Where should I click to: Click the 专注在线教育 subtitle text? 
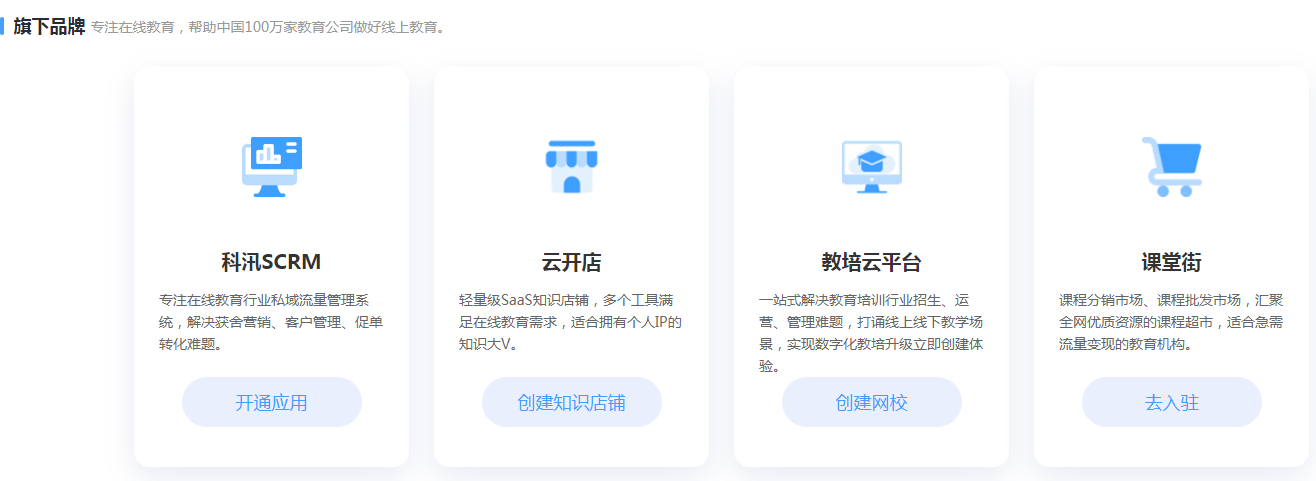[267, 27]
